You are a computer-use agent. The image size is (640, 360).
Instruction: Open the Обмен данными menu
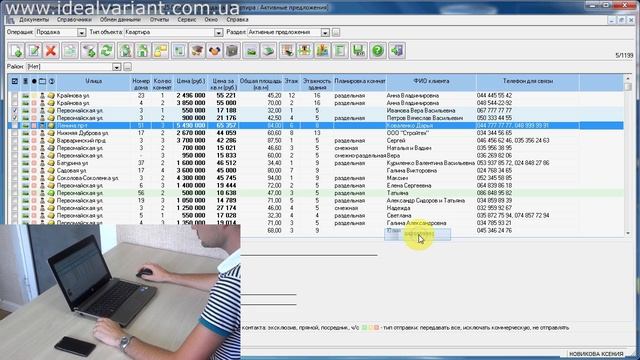click(x=120, y=20)
